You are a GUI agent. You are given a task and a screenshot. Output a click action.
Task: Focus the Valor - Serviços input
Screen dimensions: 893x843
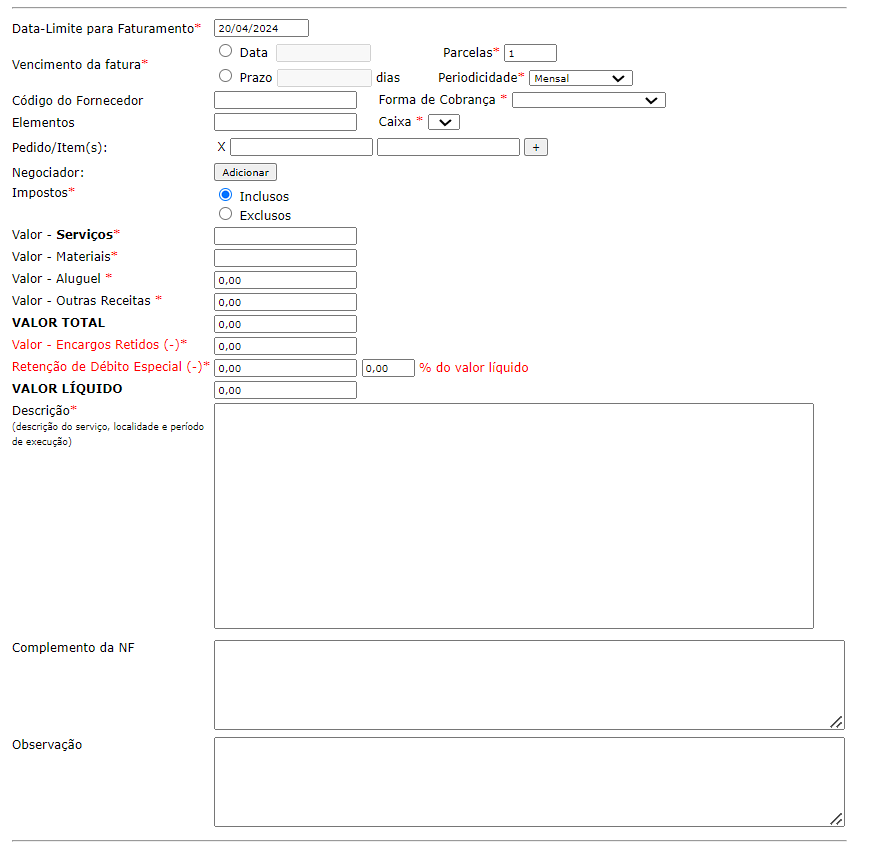point(285,236)
